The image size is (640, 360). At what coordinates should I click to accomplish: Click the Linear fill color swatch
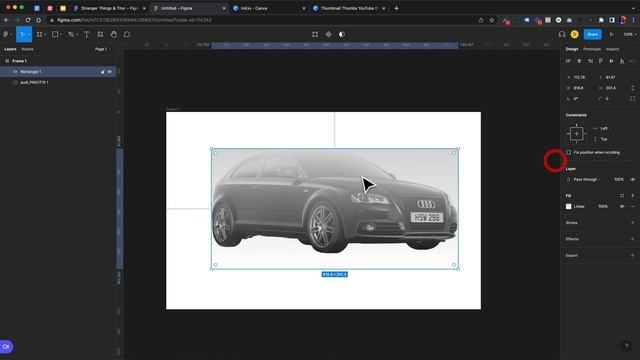pyautogui.click(x=569, y=207)
